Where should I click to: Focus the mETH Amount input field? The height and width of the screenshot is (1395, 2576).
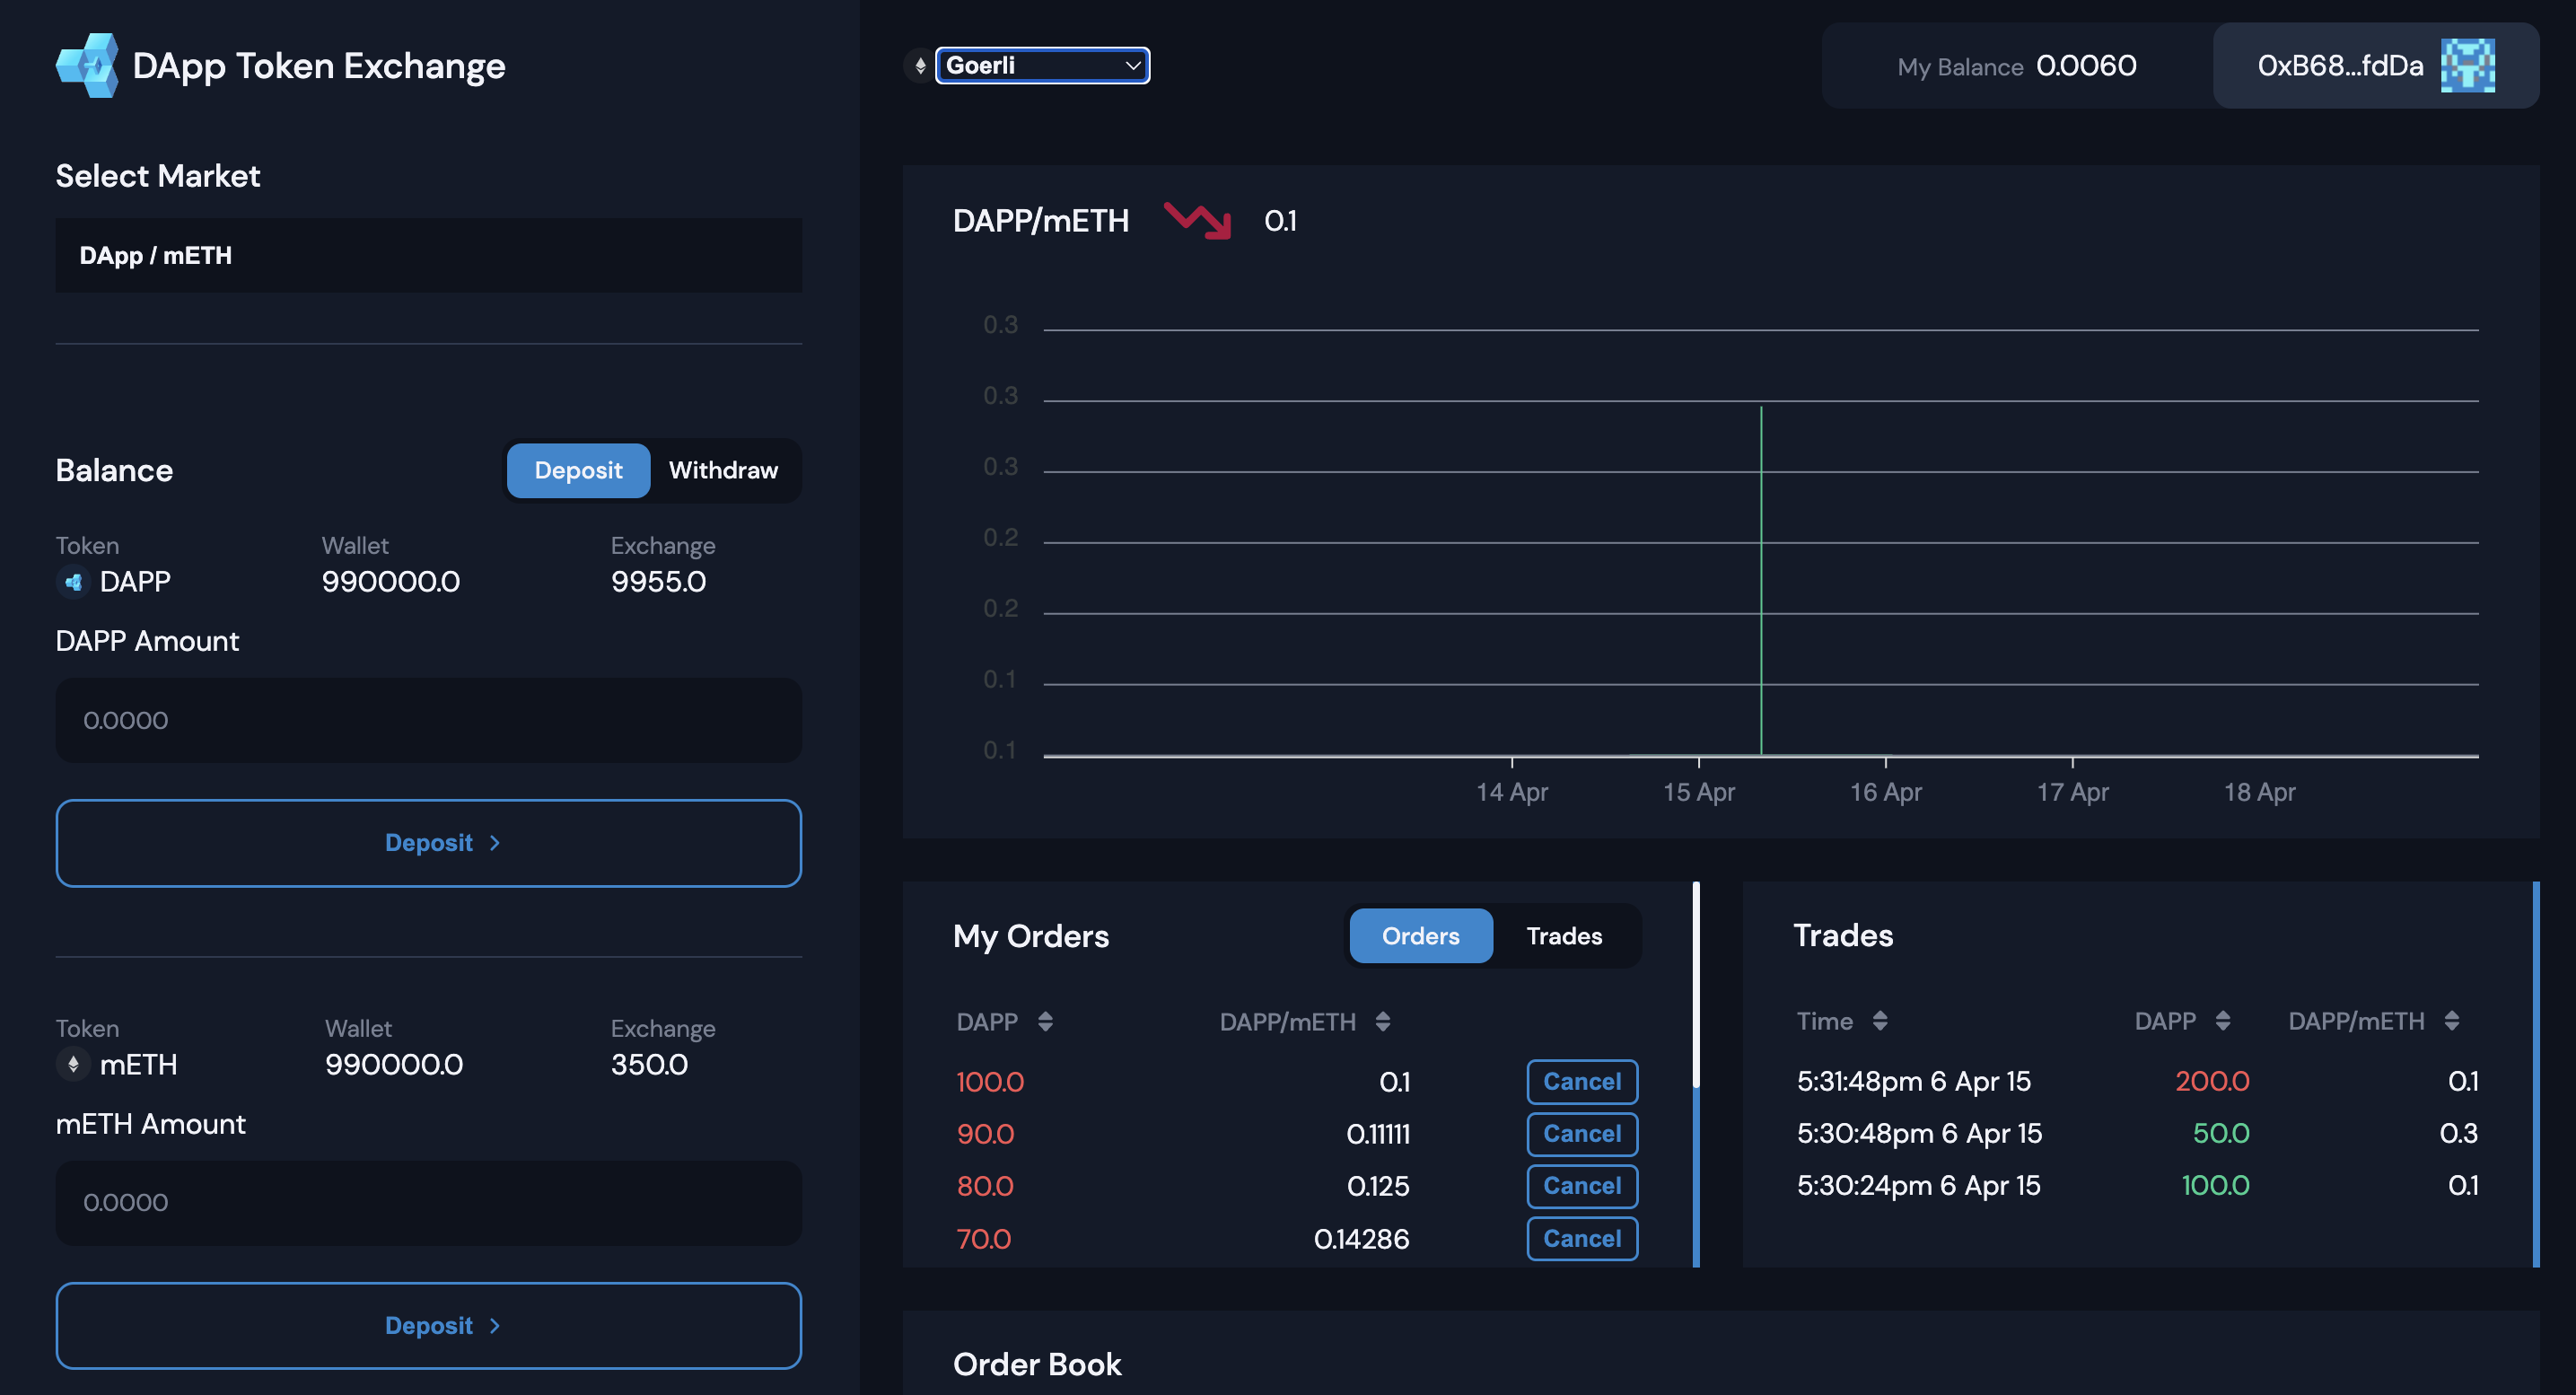pyautogui.click(x=428, y=1202)
